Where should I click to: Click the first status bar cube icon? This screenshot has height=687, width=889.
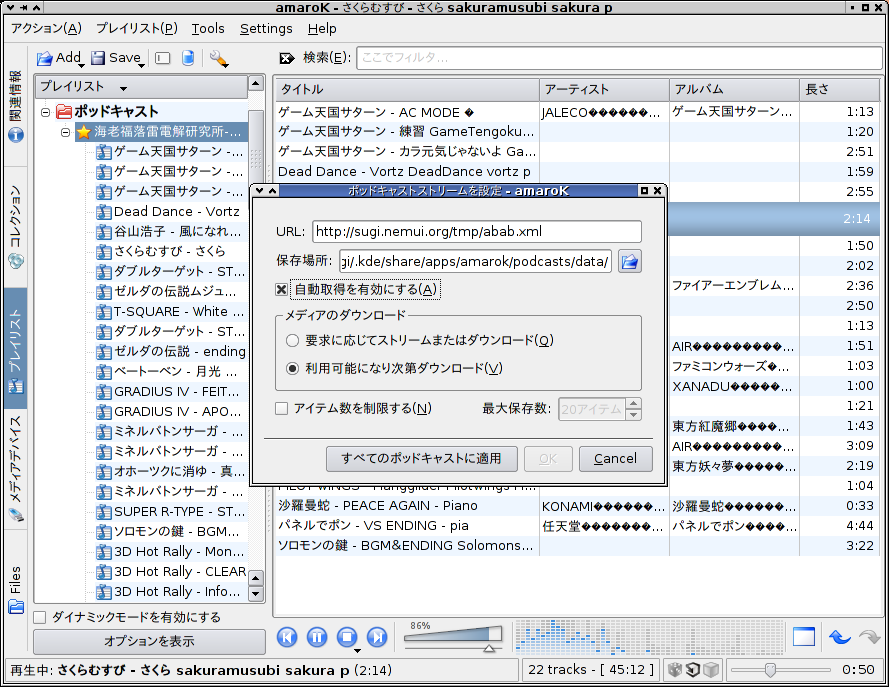click(x=675, y=669)
